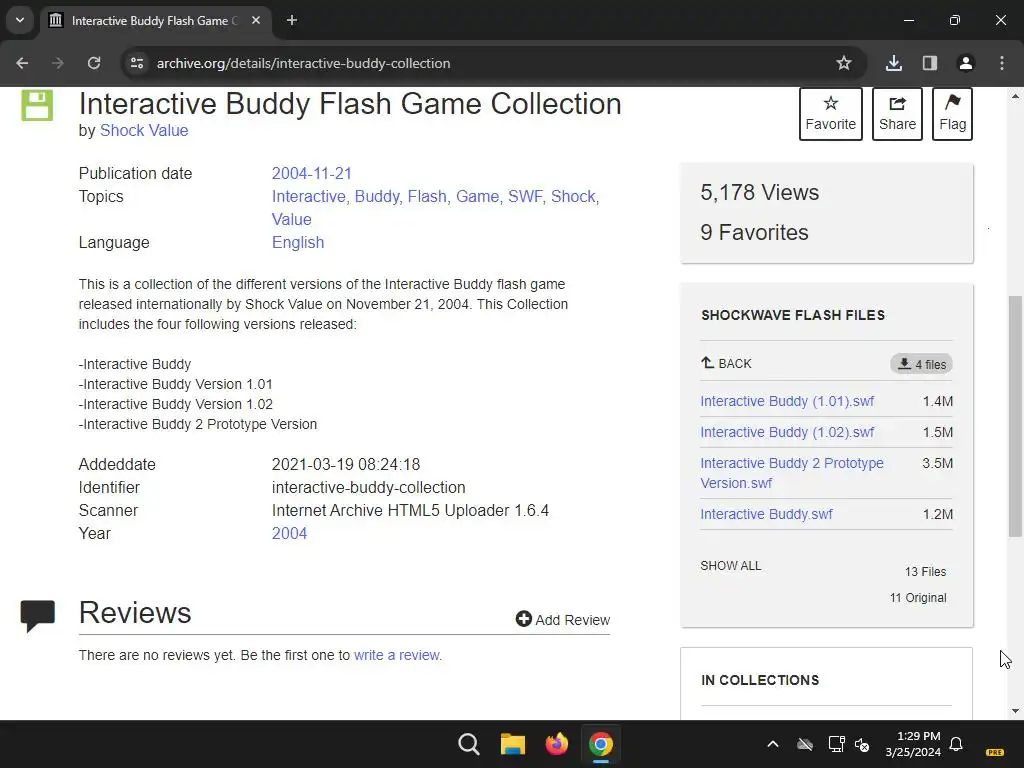Open the Year 2004 link
Screen dimensions: 1024x768
[289, 534]
